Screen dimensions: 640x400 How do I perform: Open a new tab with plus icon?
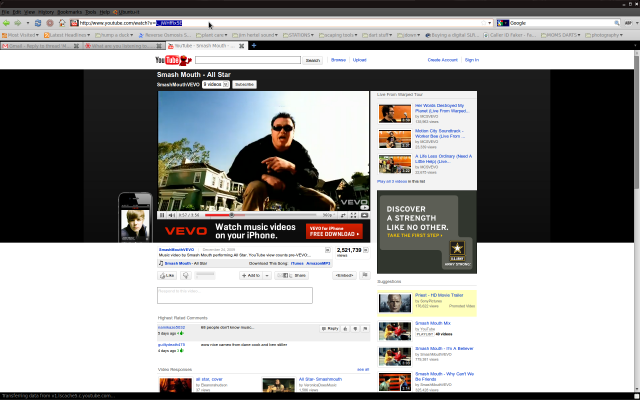pos(253,45)
